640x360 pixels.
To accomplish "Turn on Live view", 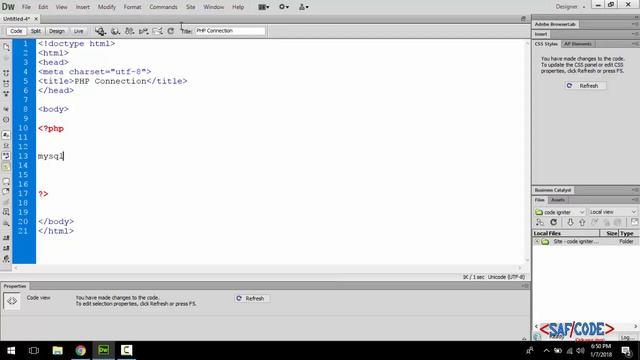I will [x=78, y=31].
